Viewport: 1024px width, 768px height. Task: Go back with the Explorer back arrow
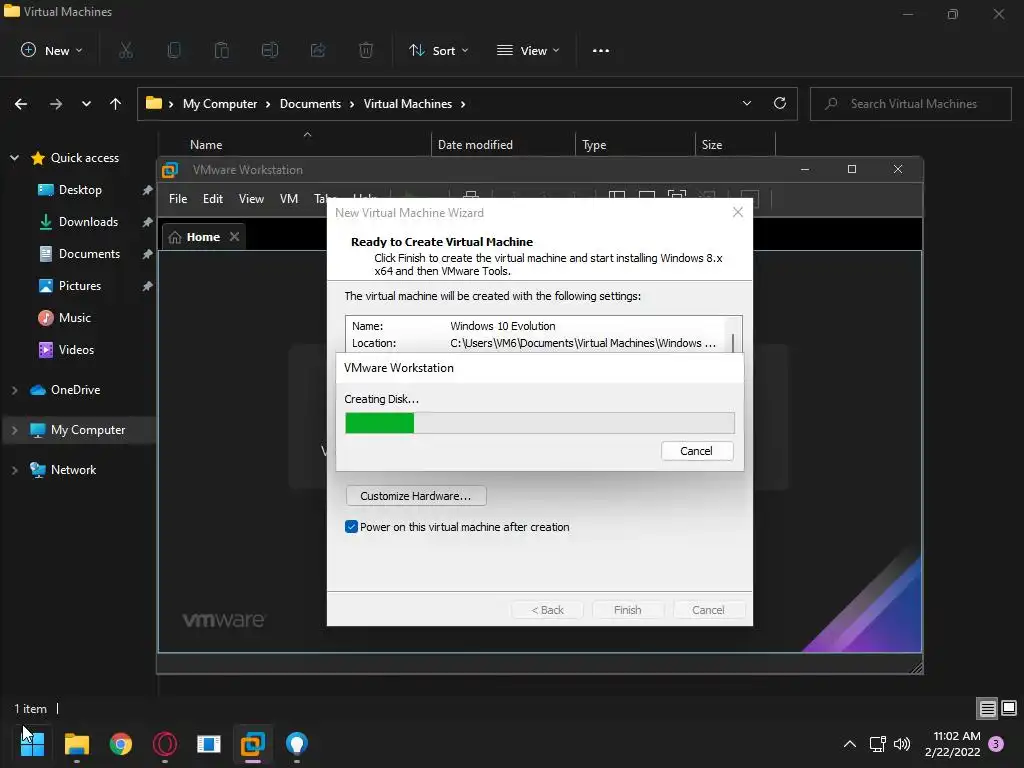[21, 104]
